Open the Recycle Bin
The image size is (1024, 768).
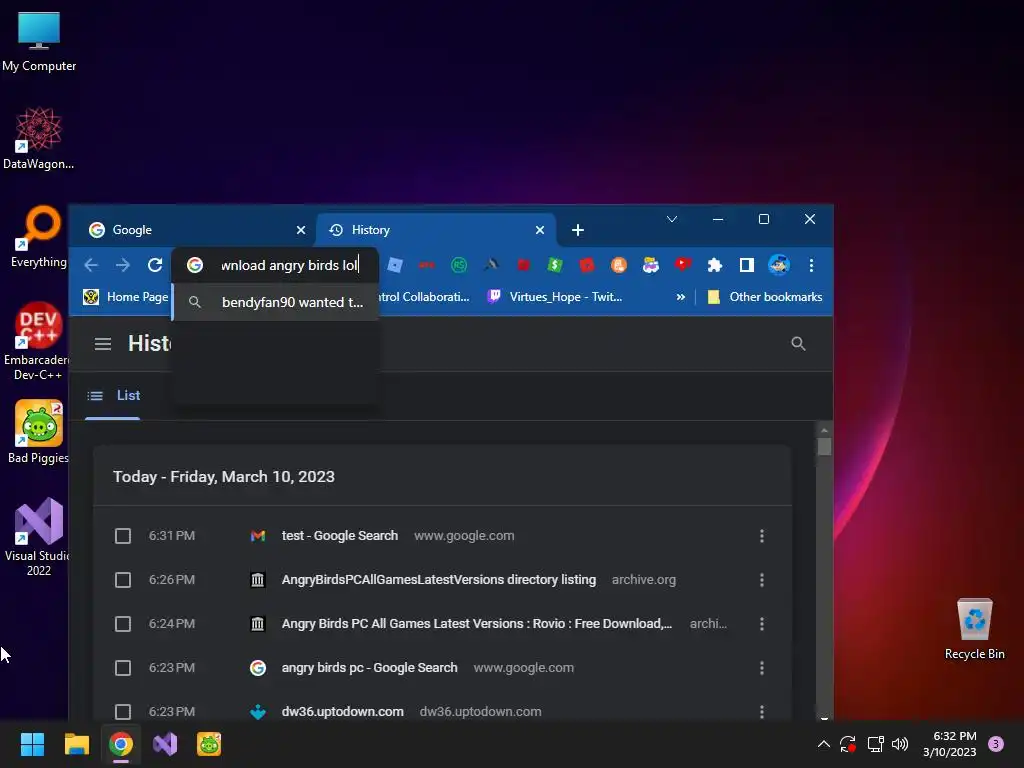(974, 628)
